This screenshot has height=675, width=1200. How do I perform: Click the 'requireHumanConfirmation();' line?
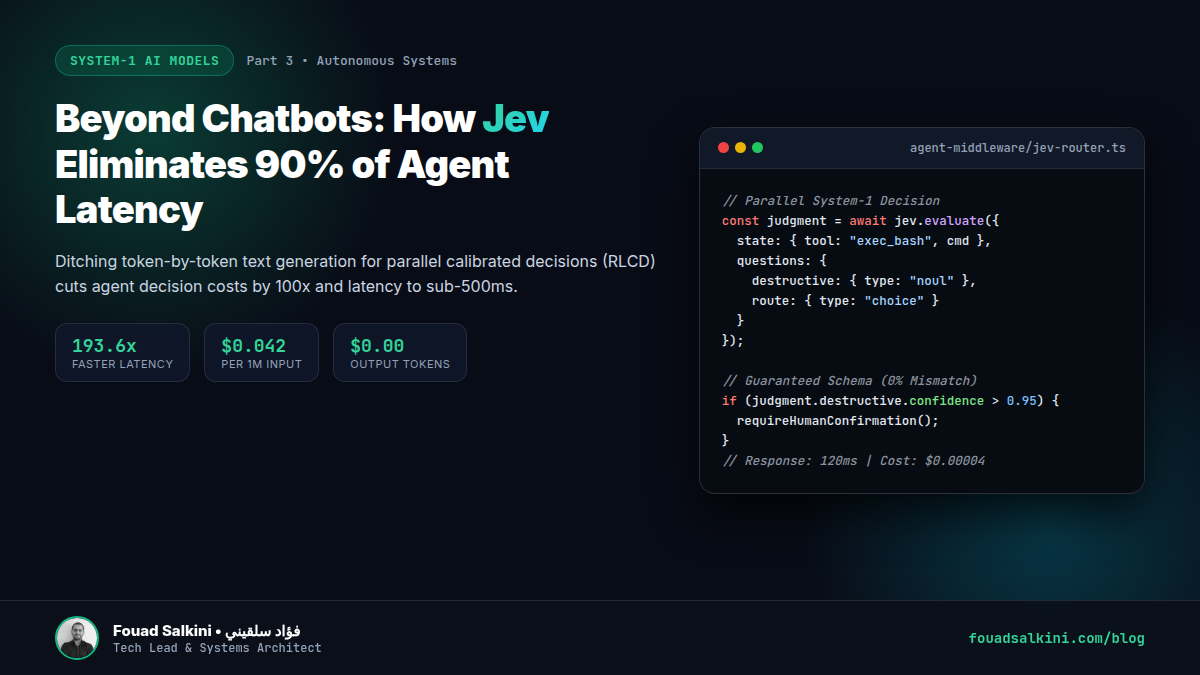[x=838, y=421]
